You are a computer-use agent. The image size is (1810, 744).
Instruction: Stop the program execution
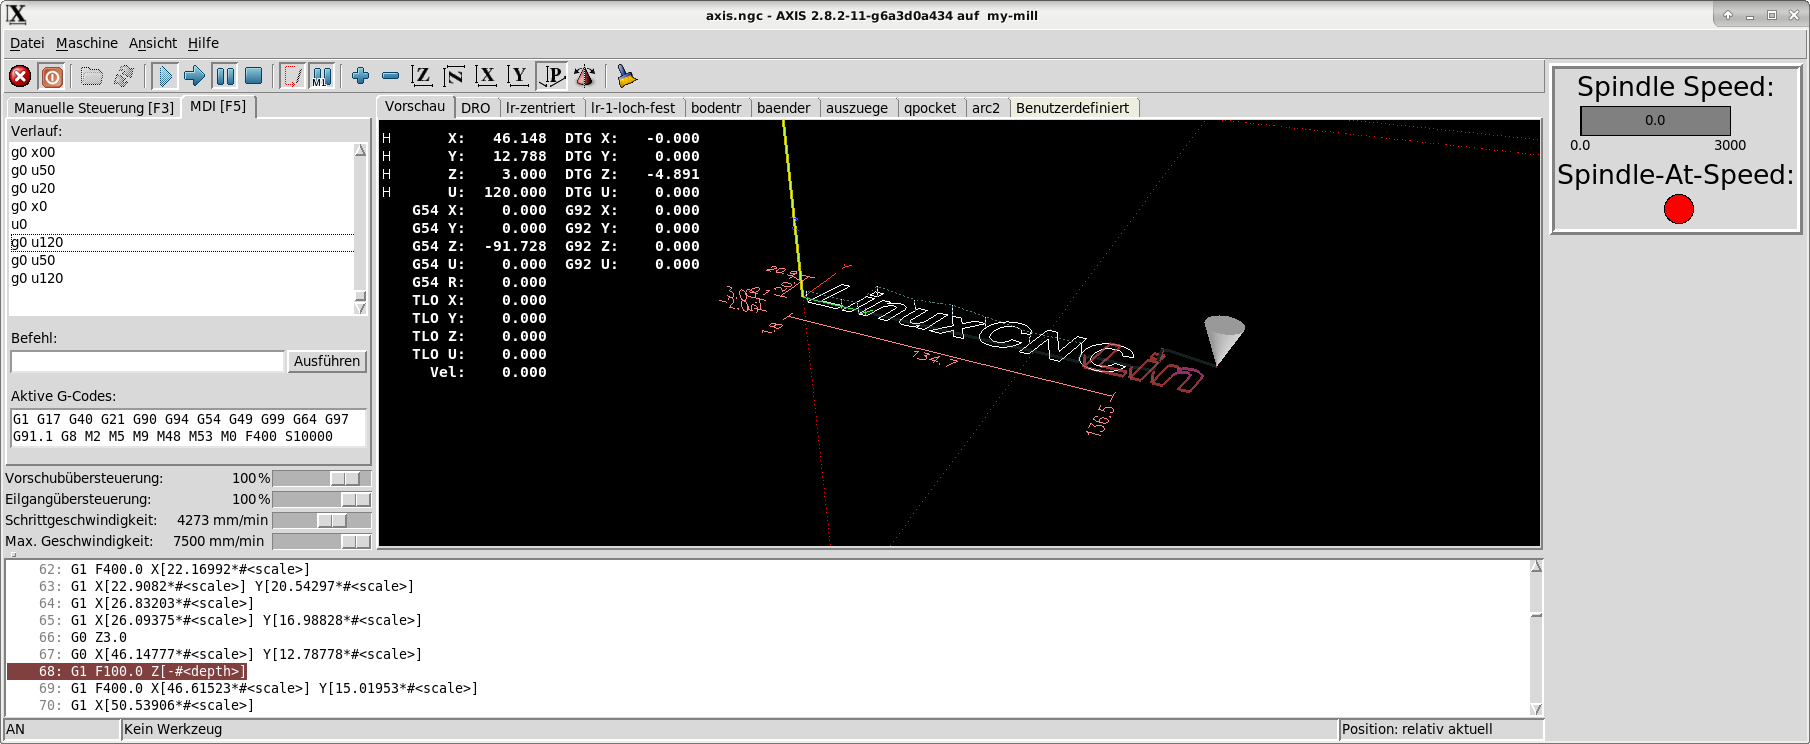[x=254, y=76]
